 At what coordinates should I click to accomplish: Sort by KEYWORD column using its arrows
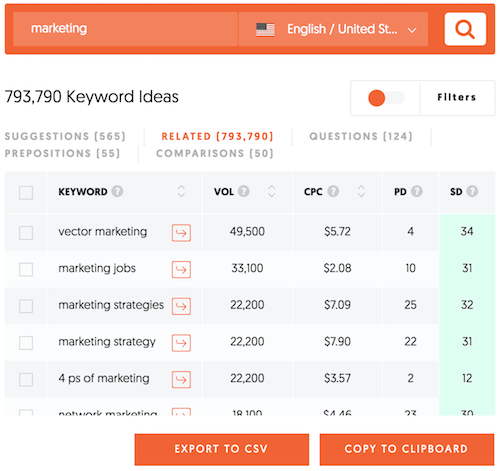pos(181,191)
